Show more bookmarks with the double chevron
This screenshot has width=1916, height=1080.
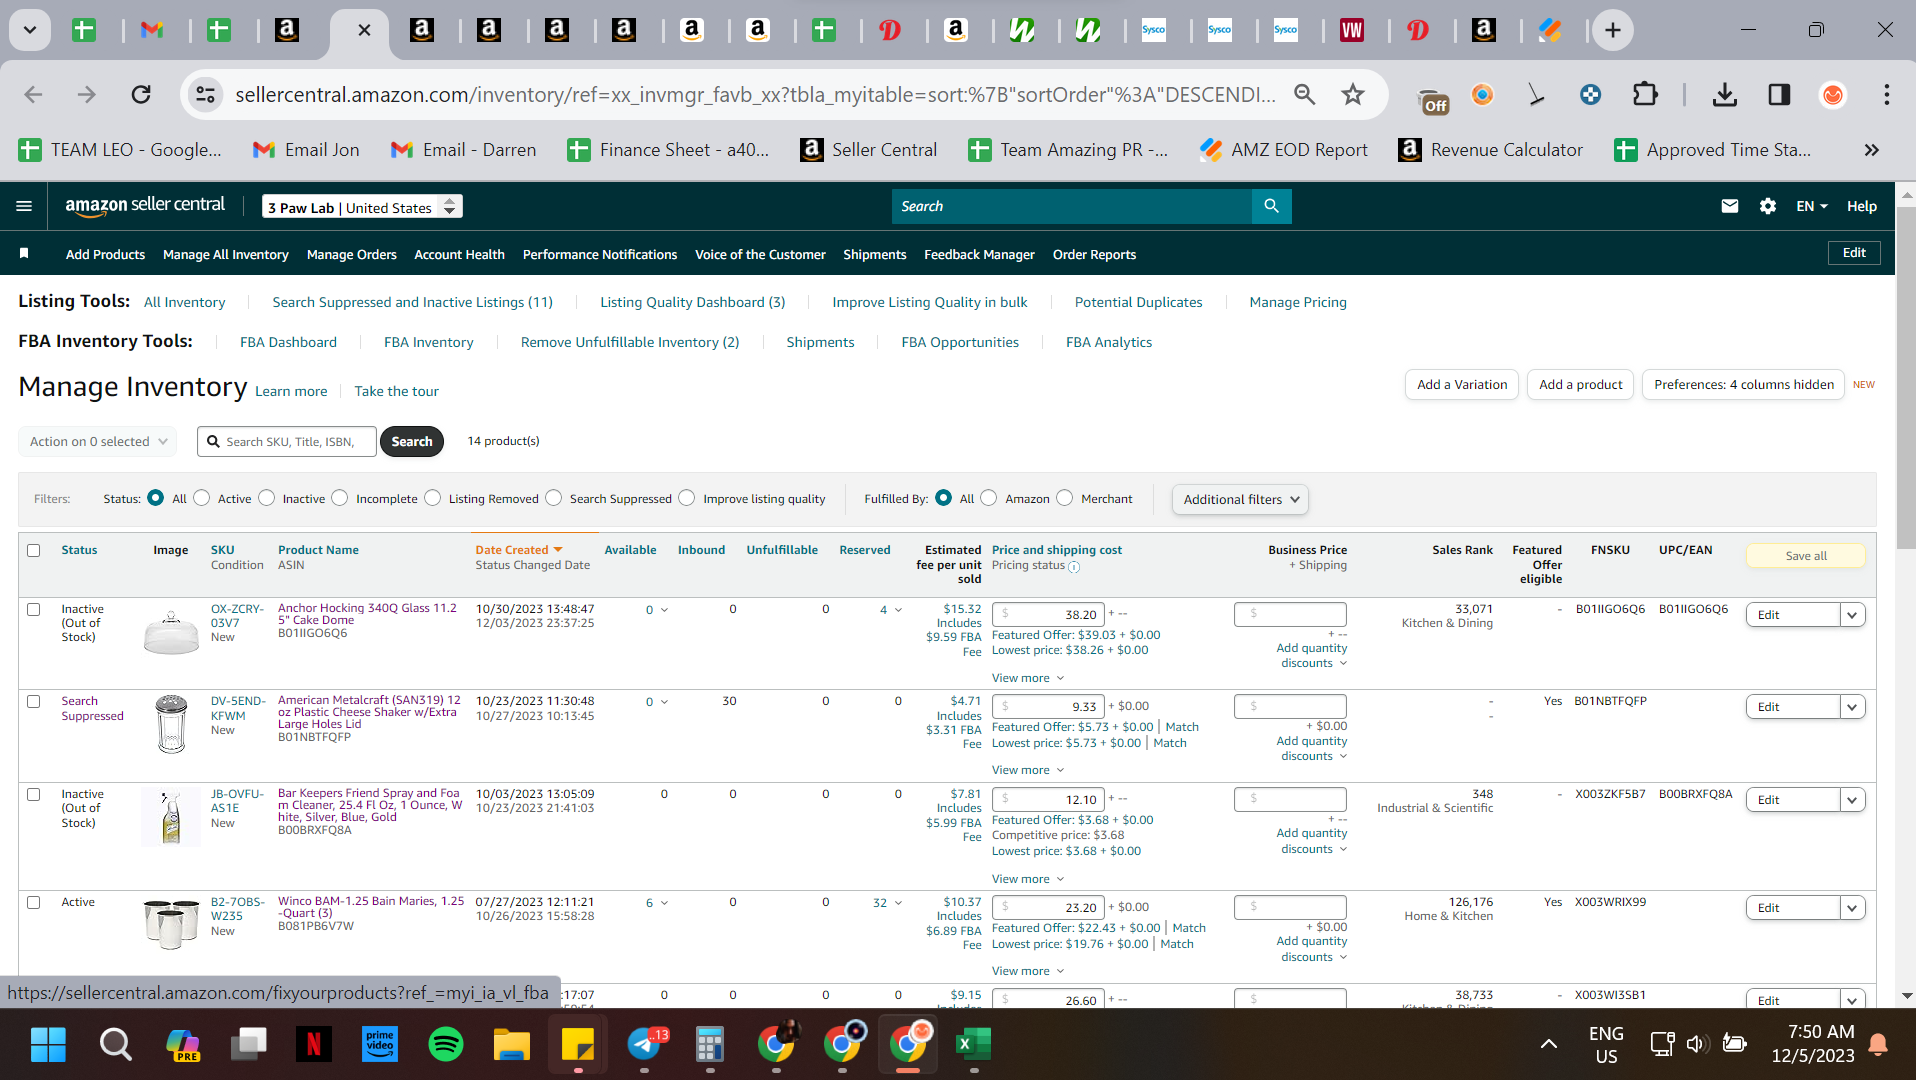(x=1871, y=150)
